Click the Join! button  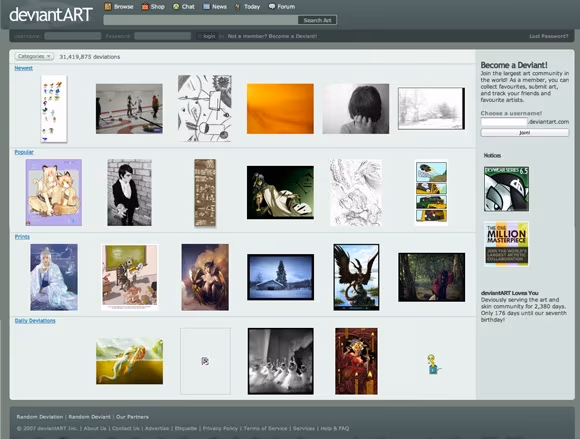pyautogui.click(x=525, y=132)
